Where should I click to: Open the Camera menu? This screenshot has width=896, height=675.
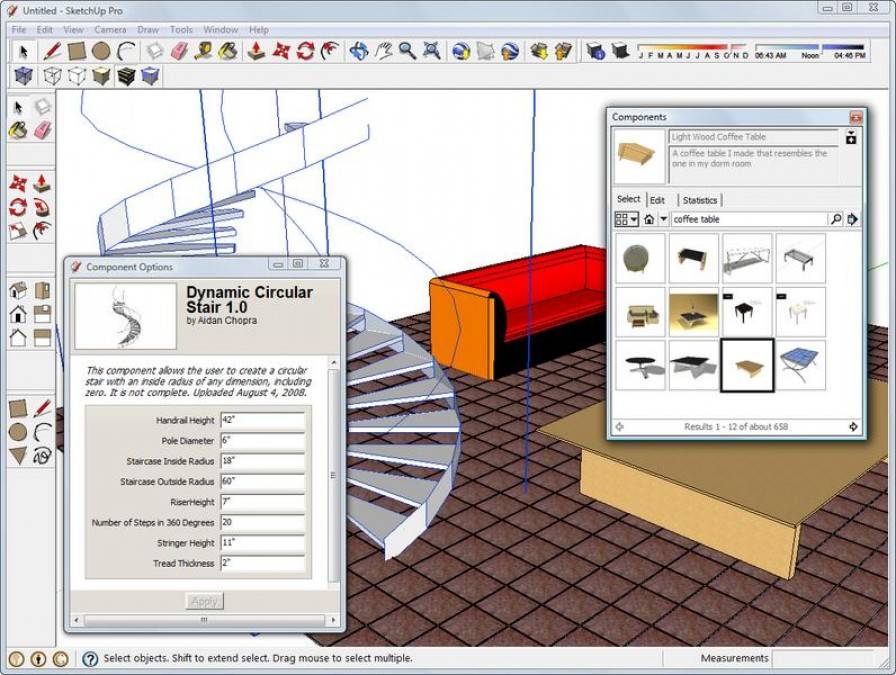point(110,30)
